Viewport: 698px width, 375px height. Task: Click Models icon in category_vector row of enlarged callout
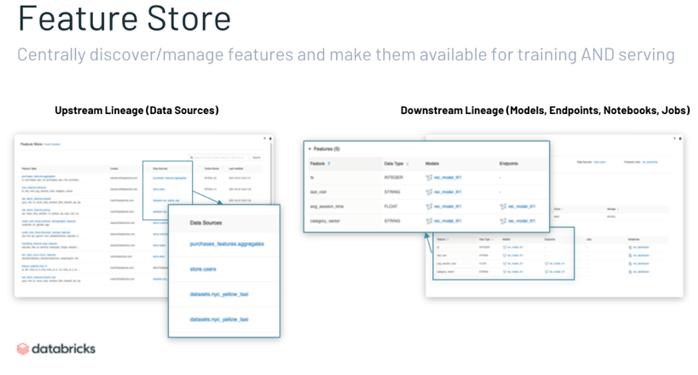tap(429, 221)
